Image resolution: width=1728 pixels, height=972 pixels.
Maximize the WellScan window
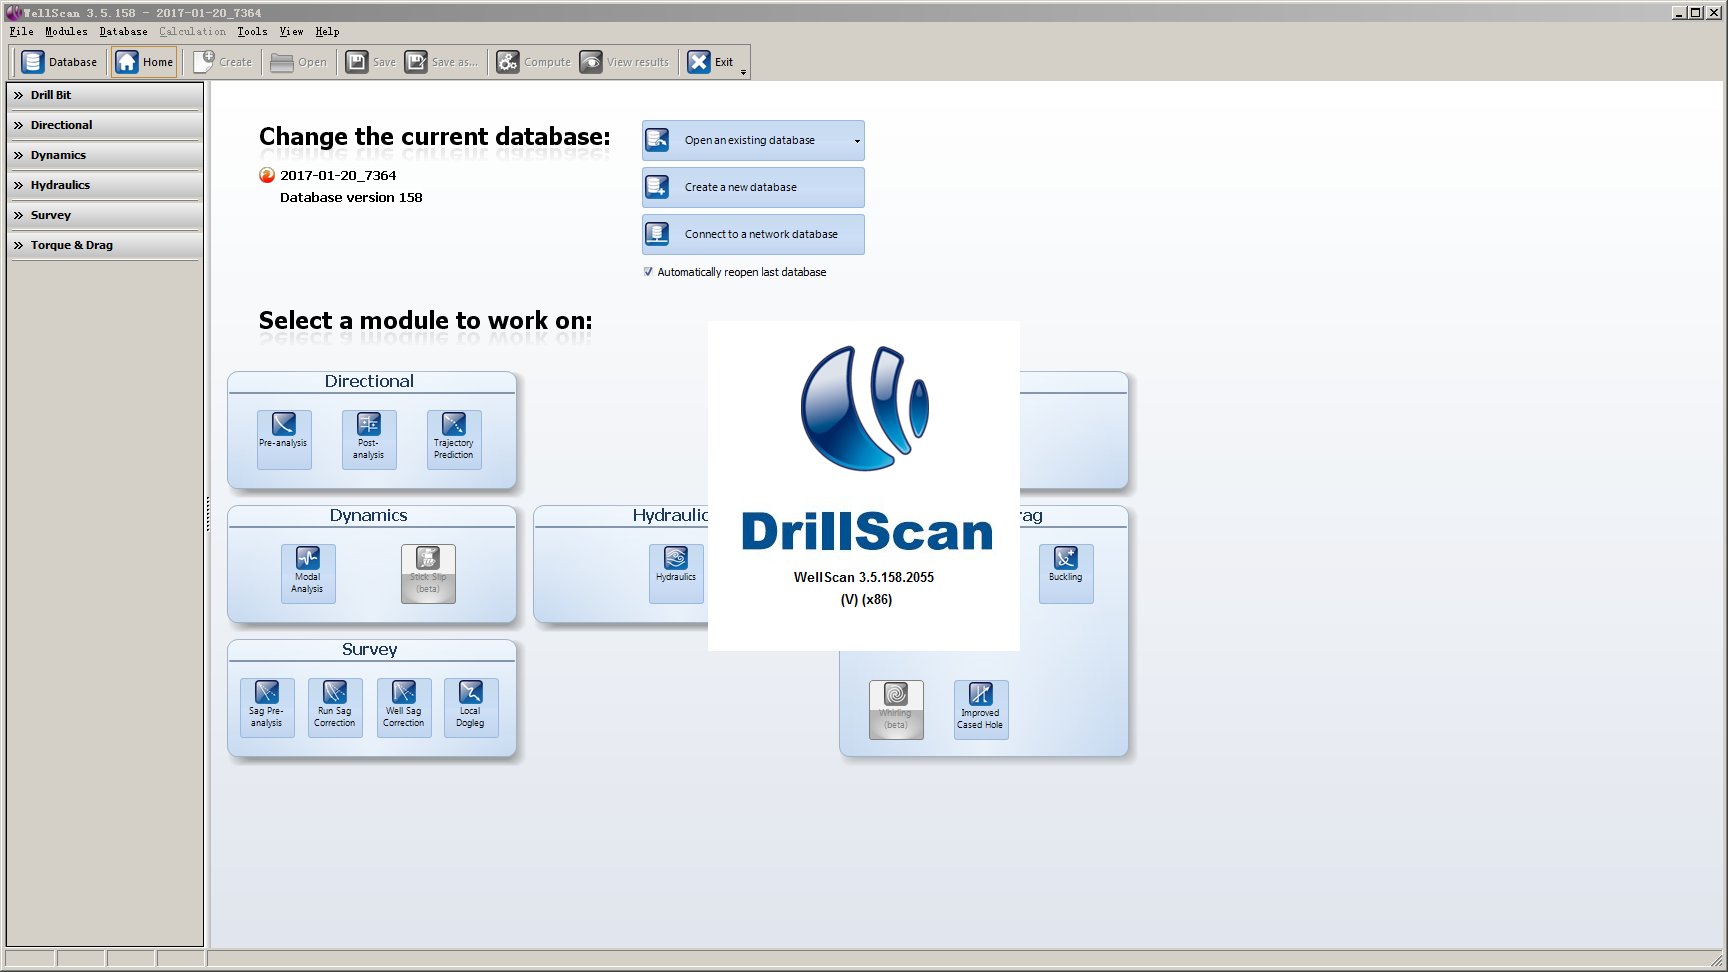coord(1696,13)
